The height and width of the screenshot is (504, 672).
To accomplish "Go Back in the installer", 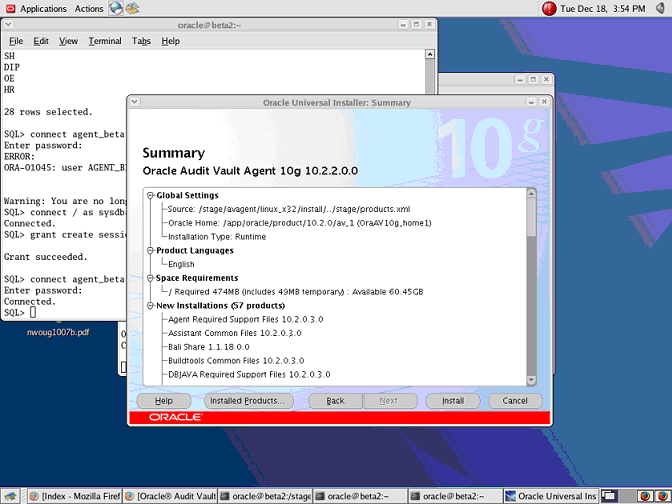I will pyautogui.click(x=335, y=401).
